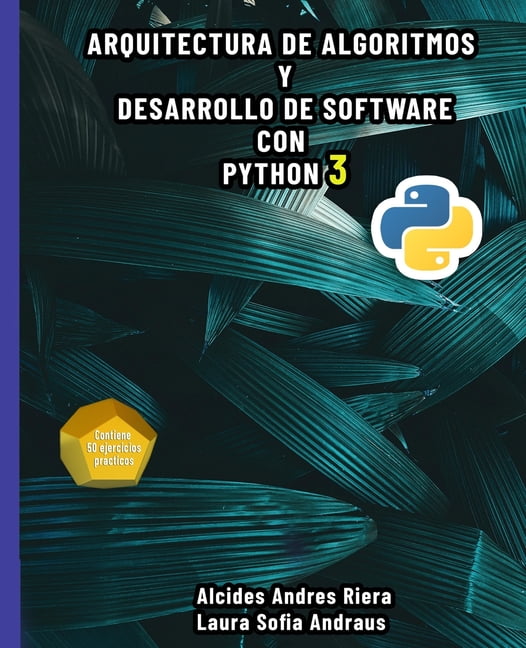Click the yellow number 3

(x=338, y=173)
